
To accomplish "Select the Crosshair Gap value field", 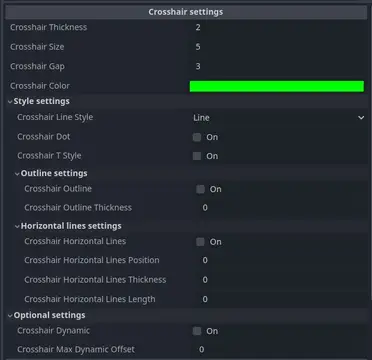I will [278, 66].
